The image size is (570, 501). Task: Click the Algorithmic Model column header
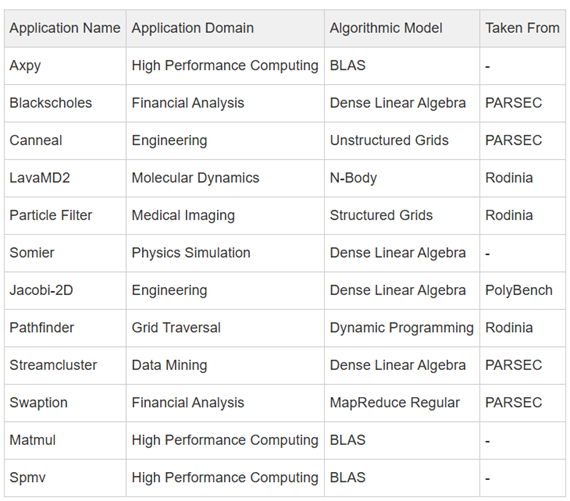pos(386,28)
